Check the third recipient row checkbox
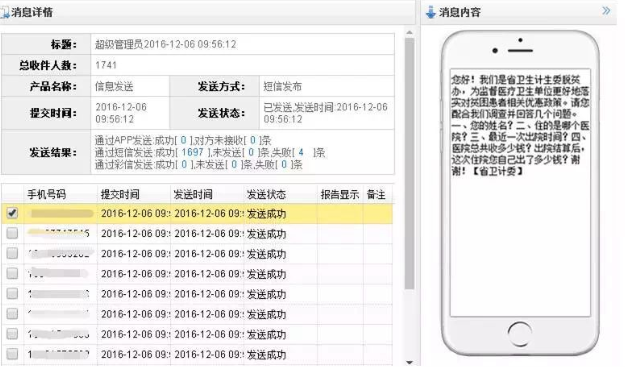Screen dimensions: 625x367 [12, 253]
